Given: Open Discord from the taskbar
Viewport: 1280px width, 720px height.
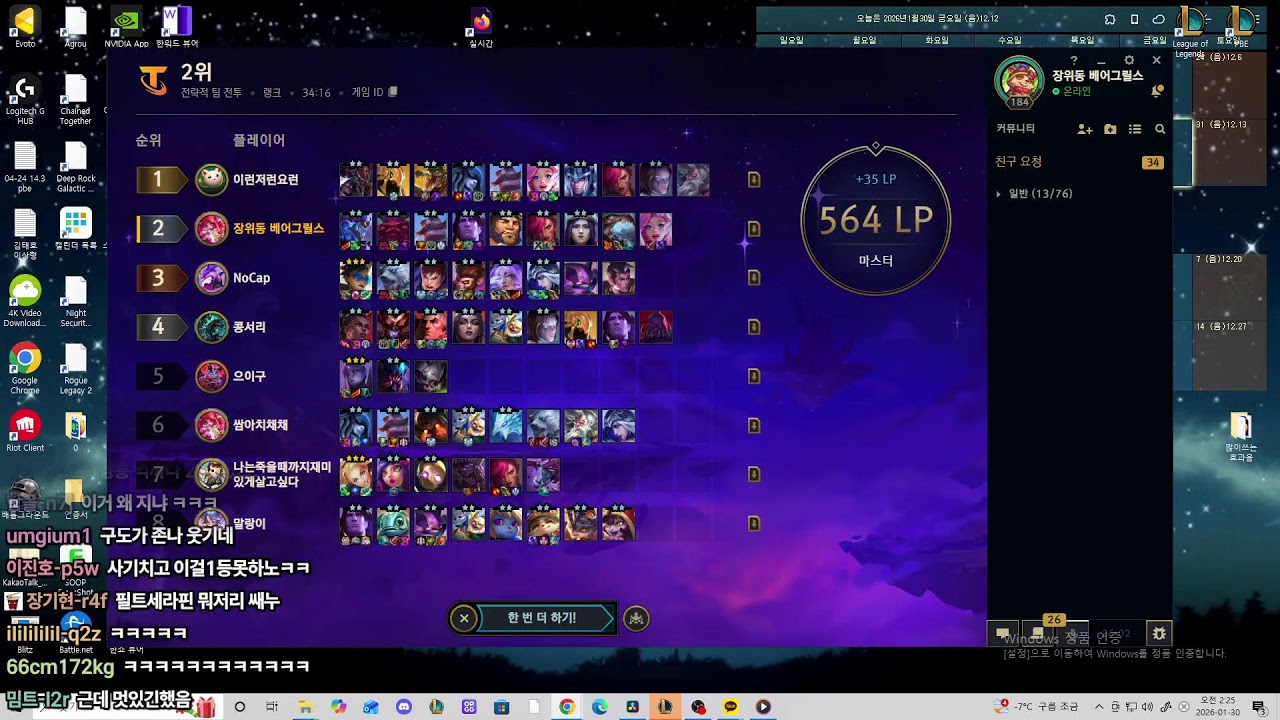Looking at the screenshot, I should pos(403,707).
